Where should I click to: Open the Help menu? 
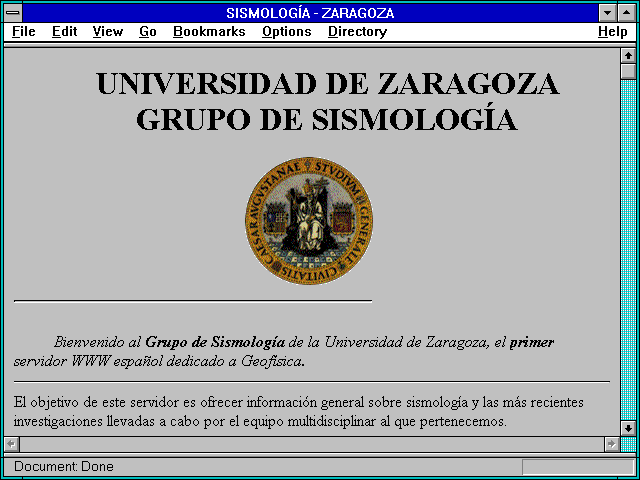(613, 32)
